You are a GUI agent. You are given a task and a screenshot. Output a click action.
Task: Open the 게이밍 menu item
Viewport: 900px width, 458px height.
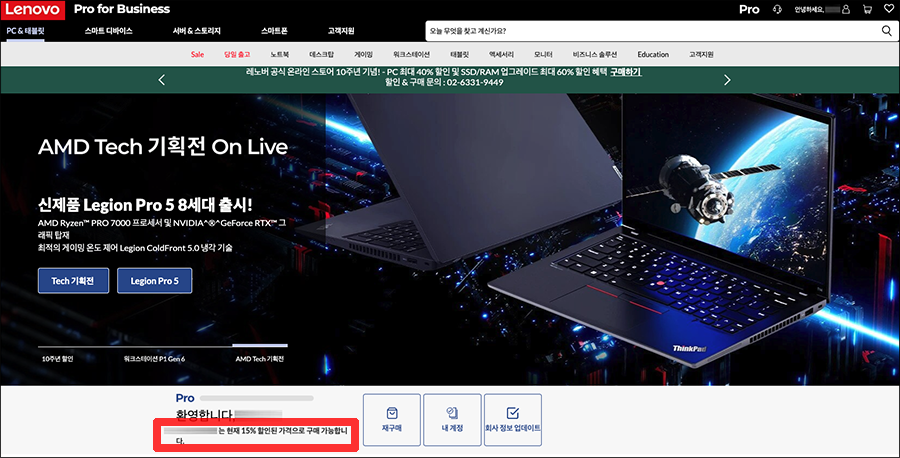click(x=363, y=55)
